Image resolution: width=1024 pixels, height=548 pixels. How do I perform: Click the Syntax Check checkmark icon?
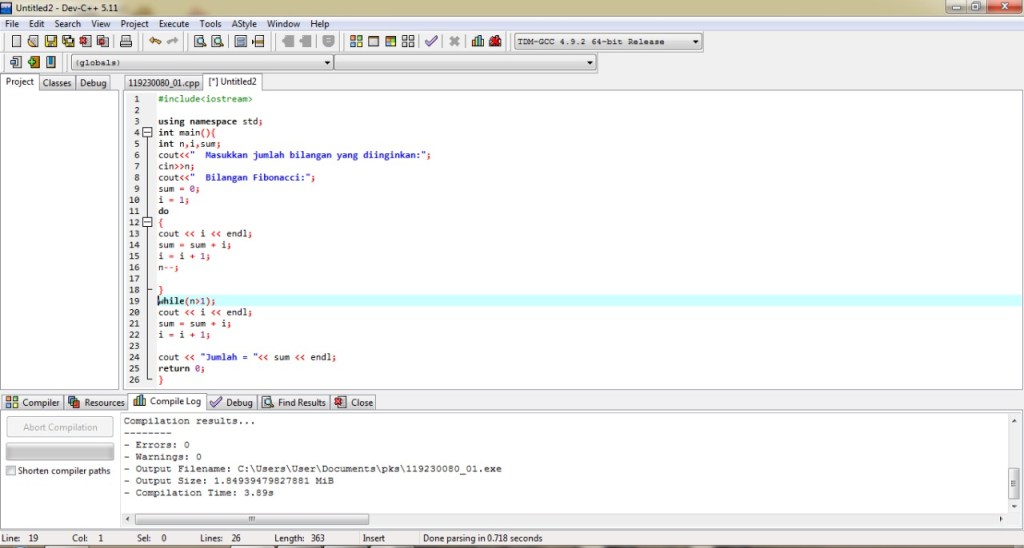click(431, 42)
